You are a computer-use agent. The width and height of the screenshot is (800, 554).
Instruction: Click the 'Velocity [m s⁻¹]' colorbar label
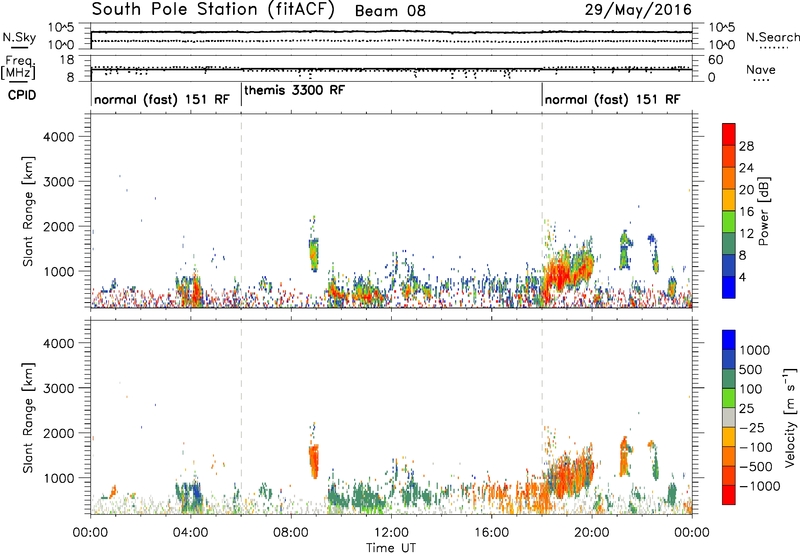(x=790, y=417)
